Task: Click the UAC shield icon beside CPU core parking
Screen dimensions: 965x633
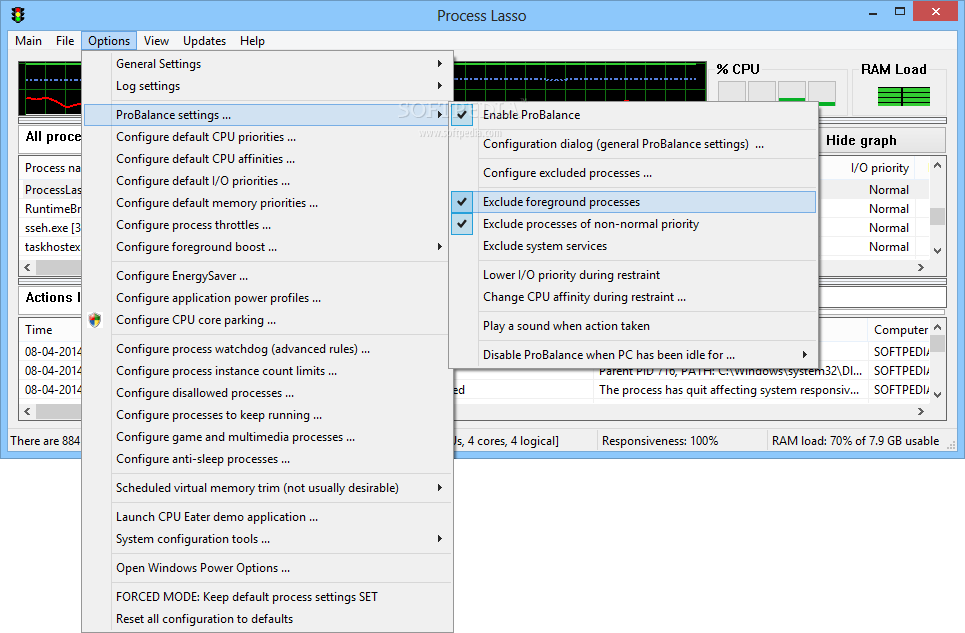Action: (95, 320)
